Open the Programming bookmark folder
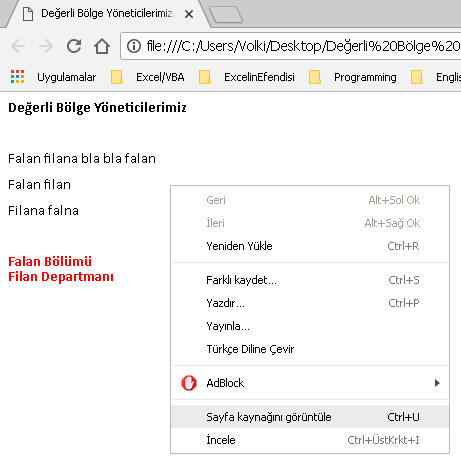 (x=353, y=77)
